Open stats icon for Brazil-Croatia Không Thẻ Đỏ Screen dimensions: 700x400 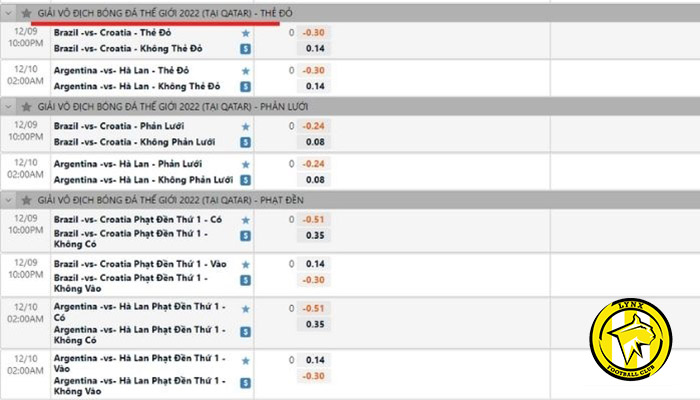(x=246, y=49)
